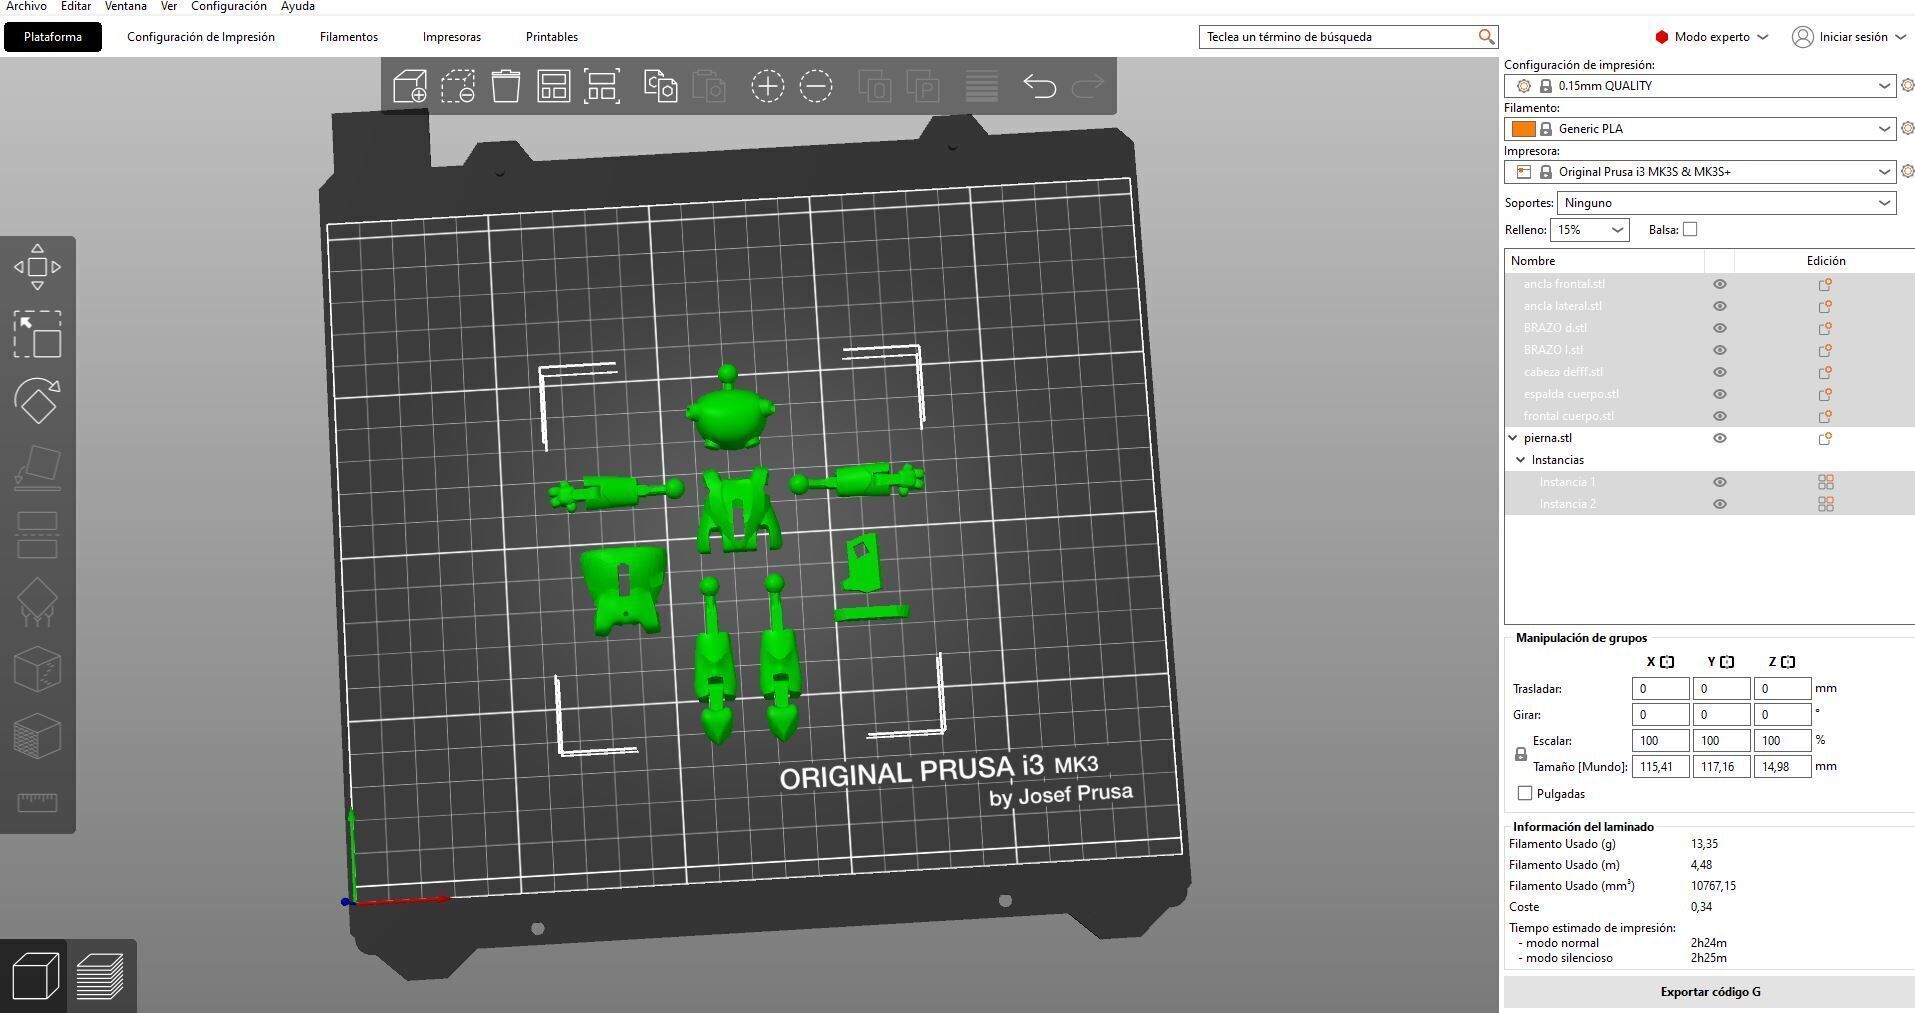Switch to the 3D editor view cube icon
Viewport: 1915px width, 1013px height.
tap(34, 976)
